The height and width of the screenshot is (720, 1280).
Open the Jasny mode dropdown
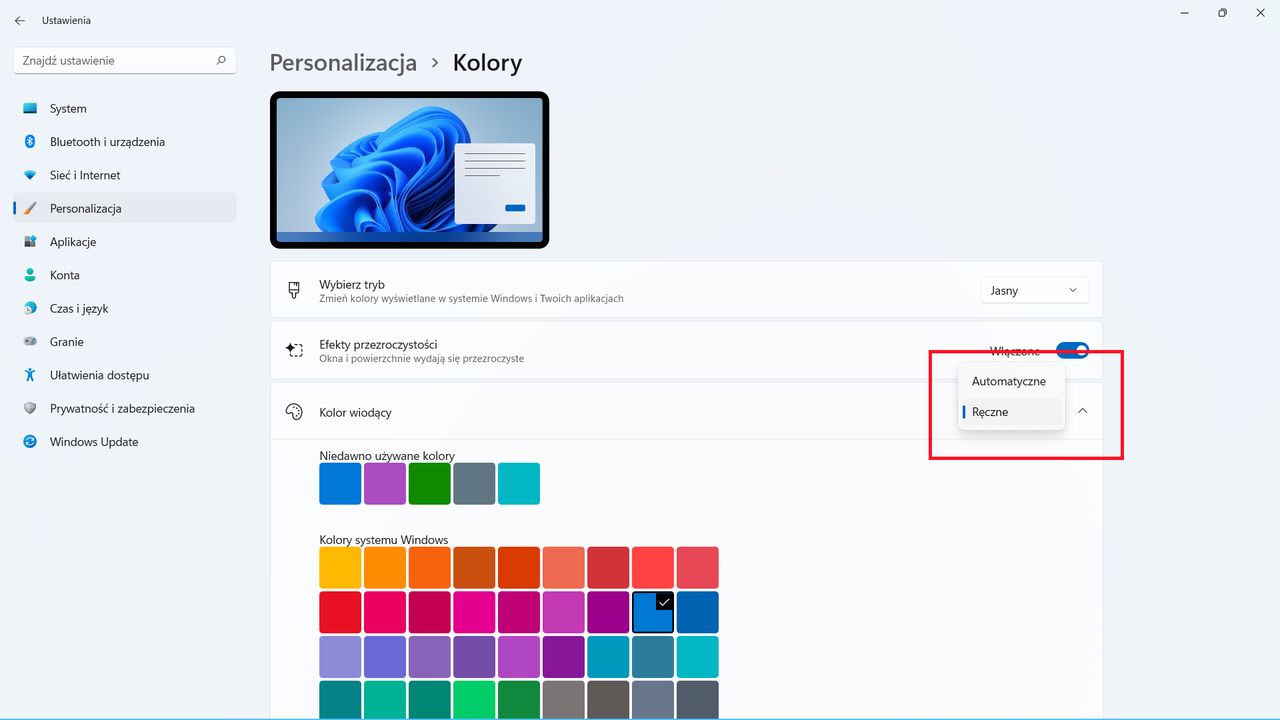point(1033,290)
